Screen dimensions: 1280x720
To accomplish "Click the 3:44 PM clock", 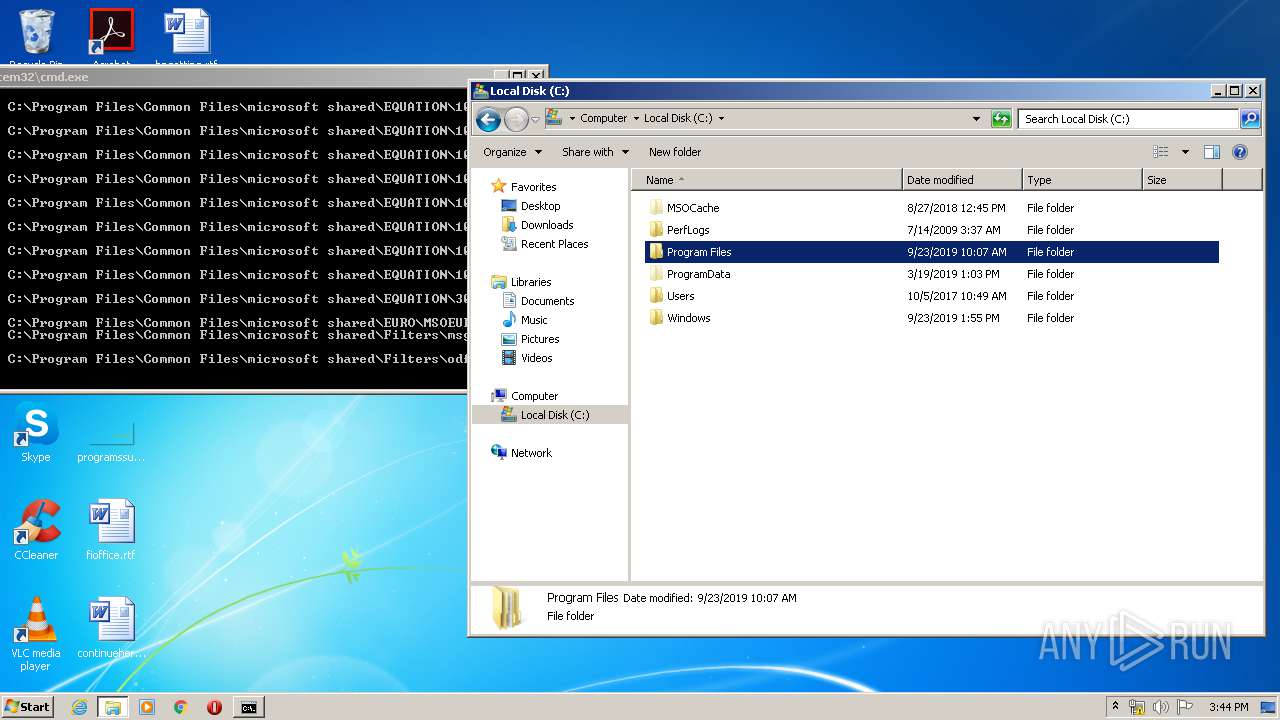I will tap(1228, 707).
